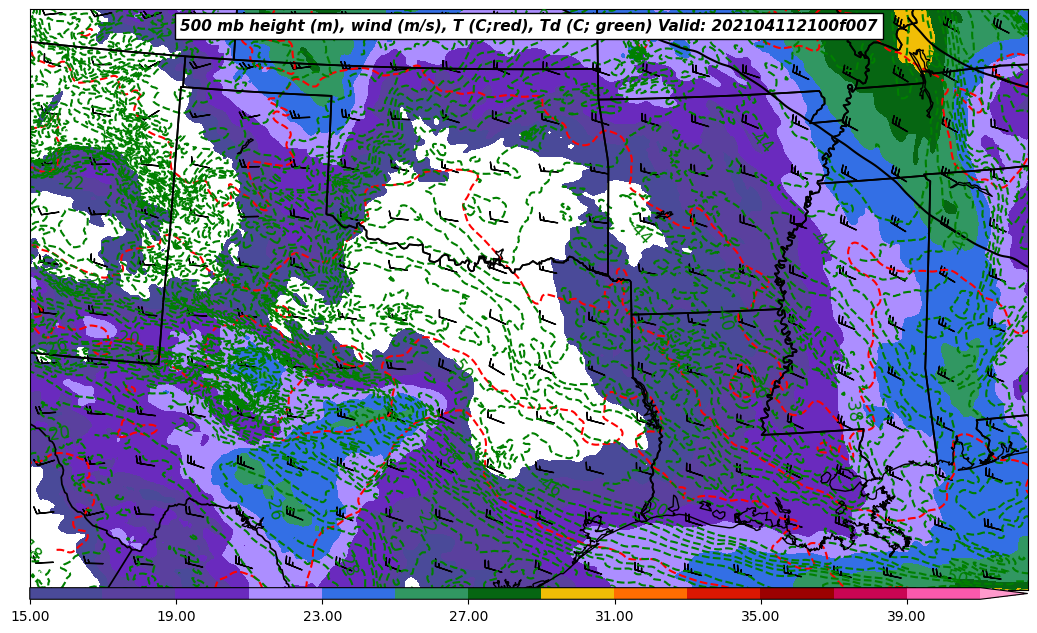Click the 31.00 colorbar tick label
This screenshot has width=1037, height=633.
tap(614, 616)
